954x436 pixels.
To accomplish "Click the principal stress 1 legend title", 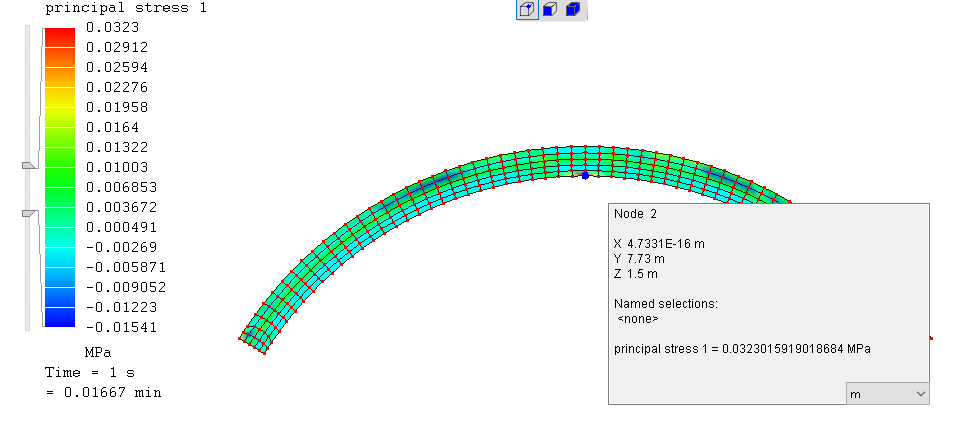I will [x=126, y=8].
